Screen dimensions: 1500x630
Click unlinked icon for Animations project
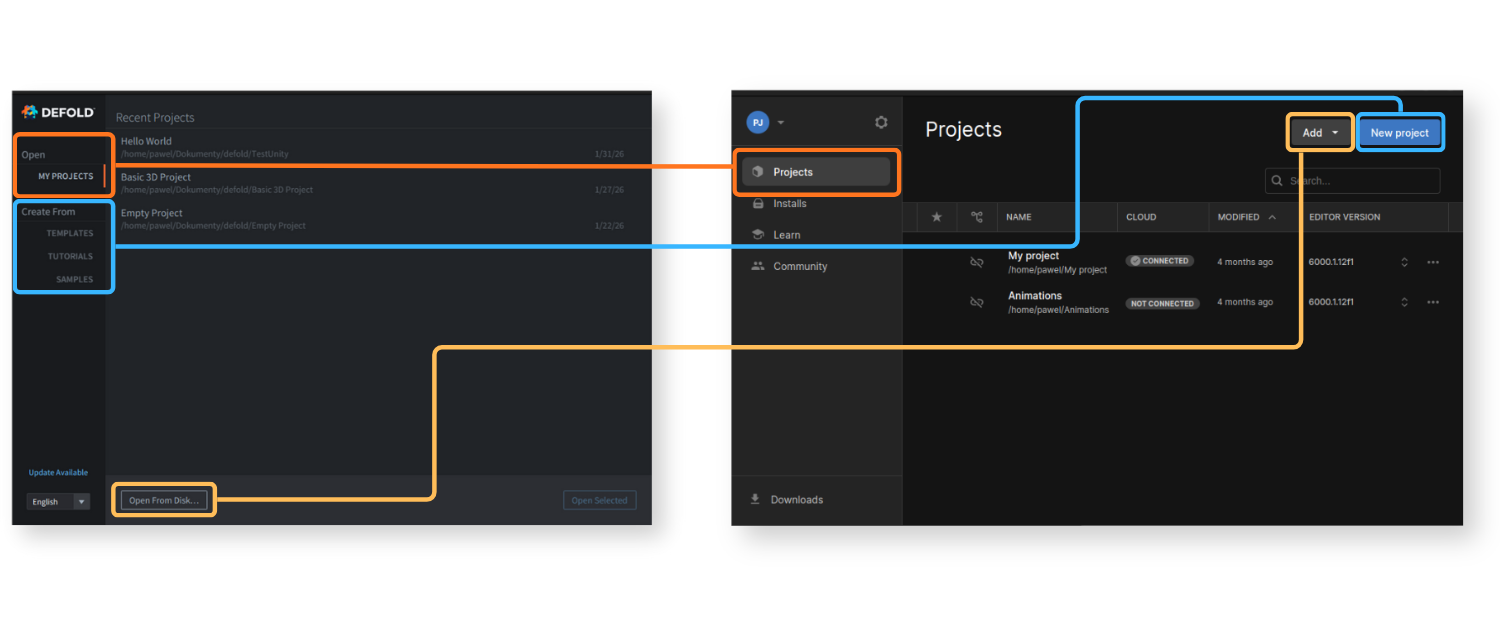point(977,302)
